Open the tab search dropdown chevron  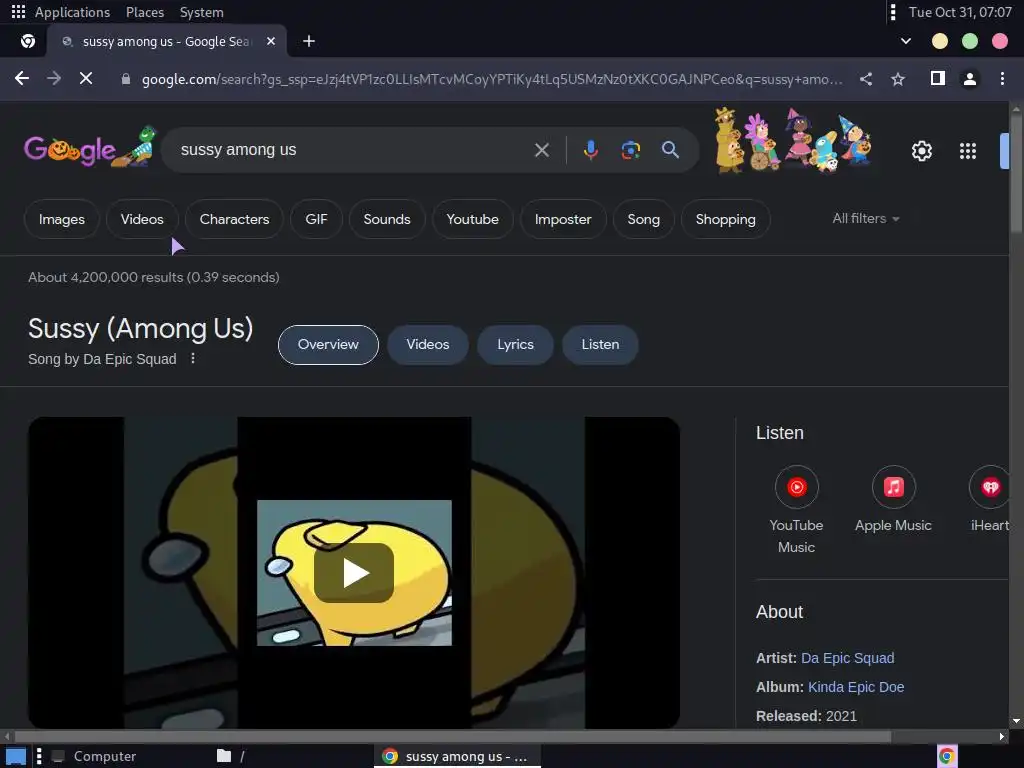point(906,41)
